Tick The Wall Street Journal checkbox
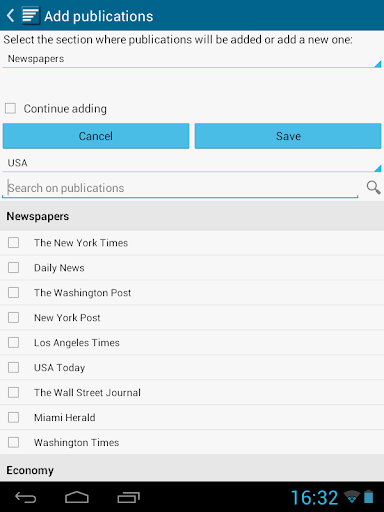Image resolution: width=384 pixels, height=512 pixels. pyautogui.click(x=13, y=392)
